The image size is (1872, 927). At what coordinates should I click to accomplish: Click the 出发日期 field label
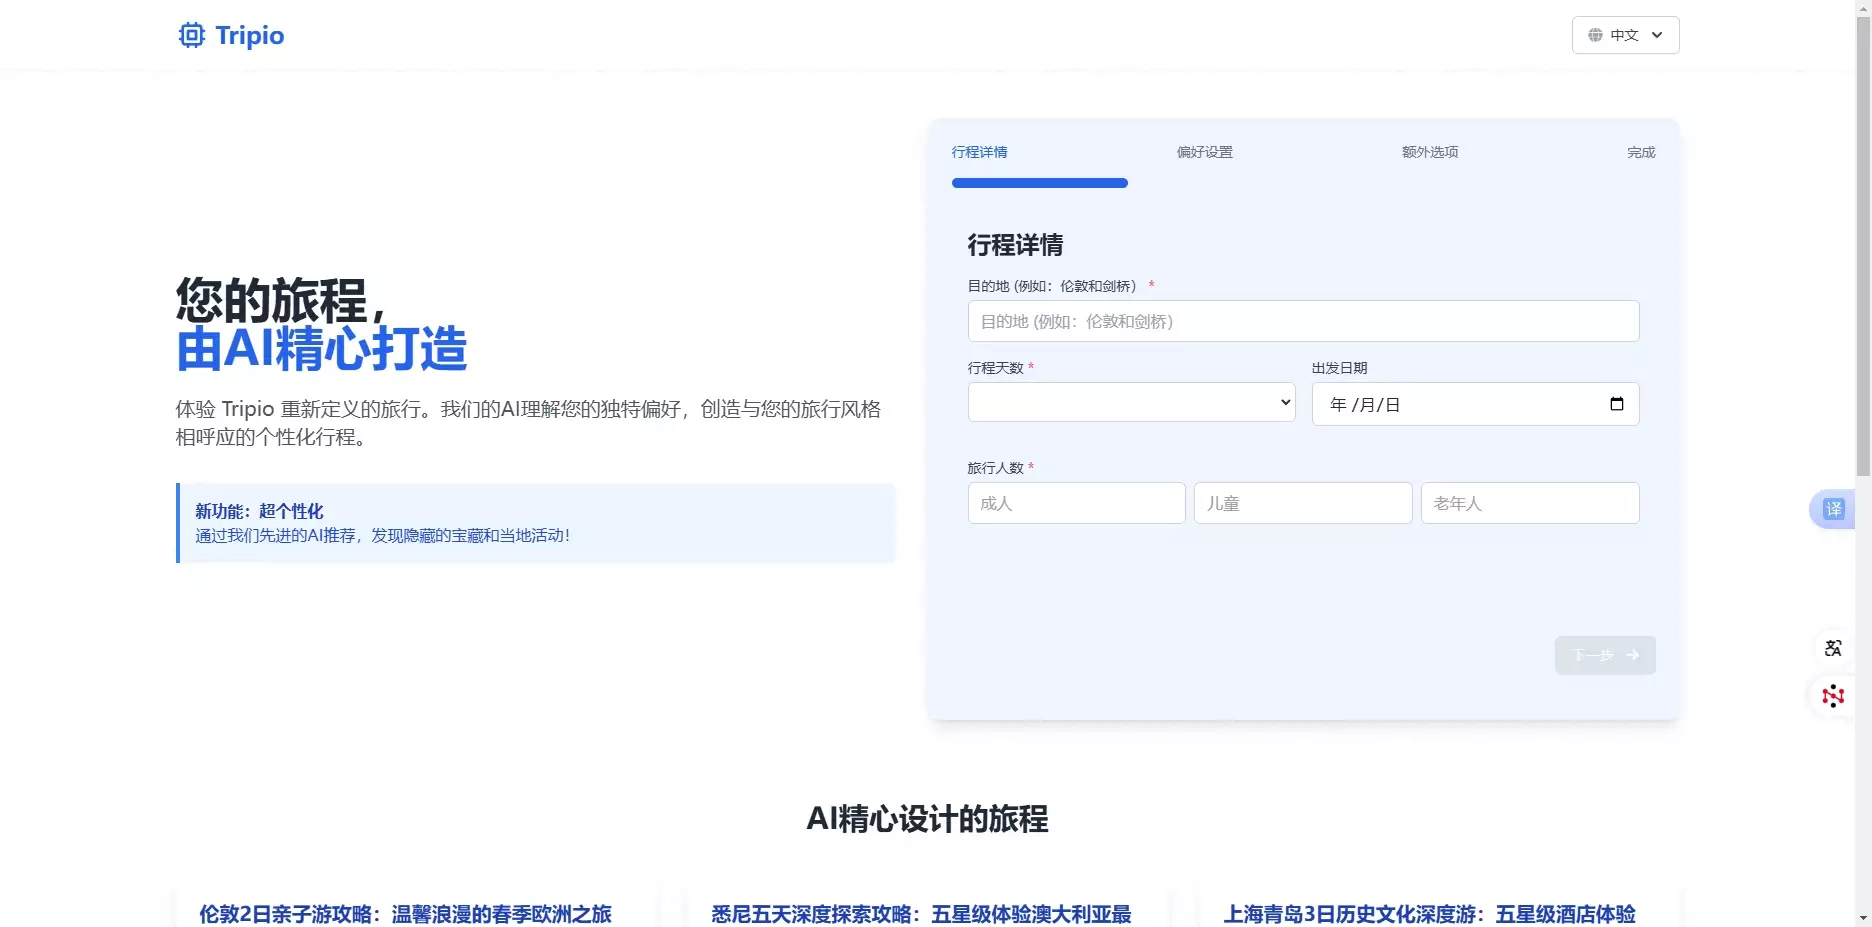1339,368
